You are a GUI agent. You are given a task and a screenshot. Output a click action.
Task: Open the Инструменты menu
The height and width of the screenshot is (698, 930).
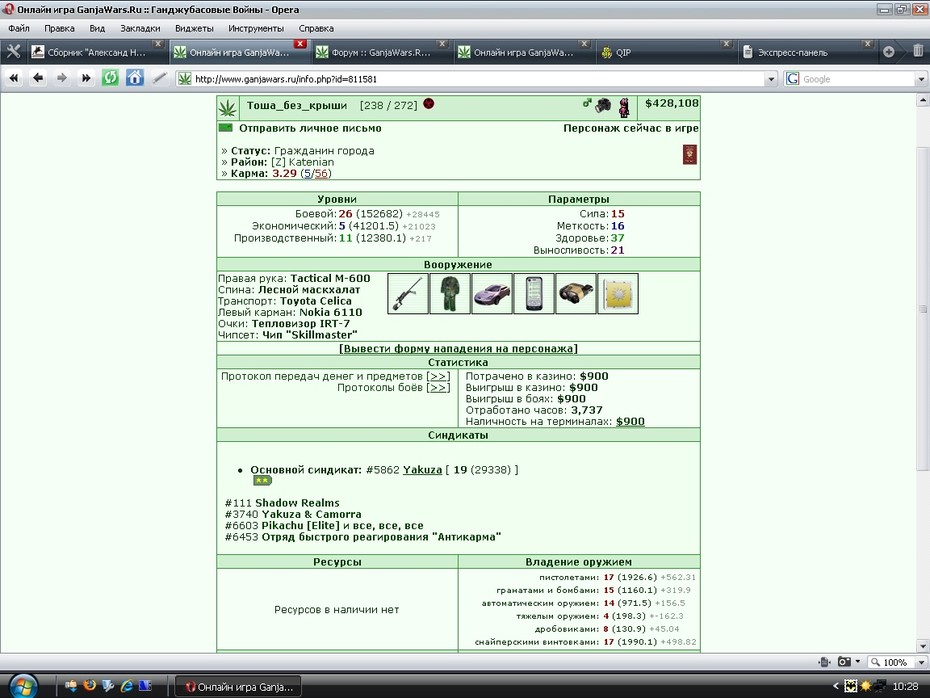pyautogui.click(x=256, y=28)
